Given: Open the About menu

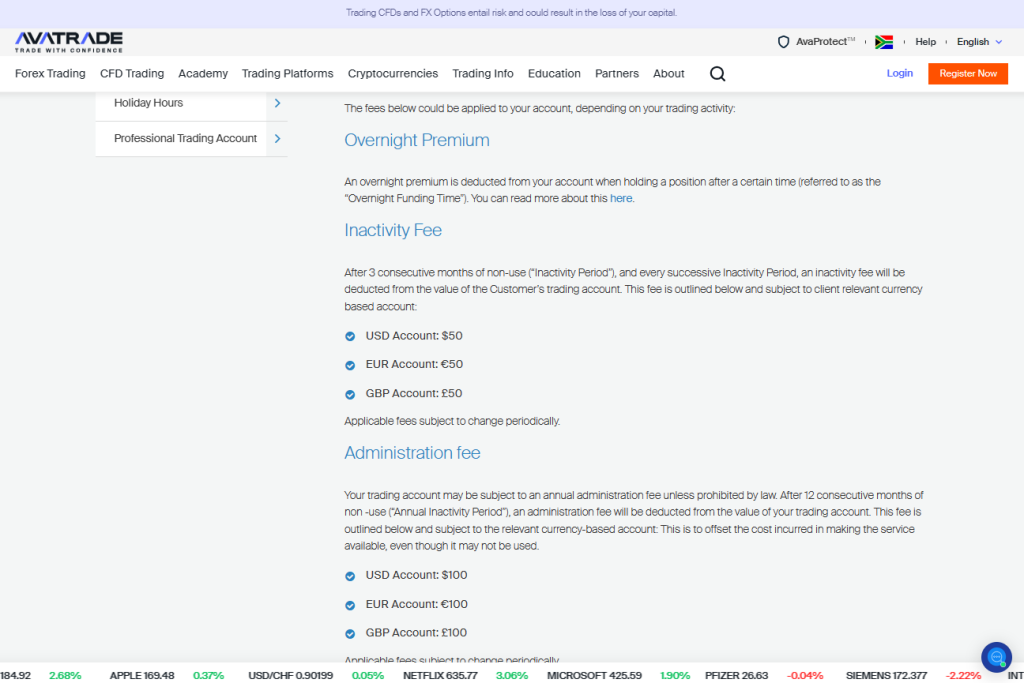Looking at the screenshot, I should click(x=669, y=74).
